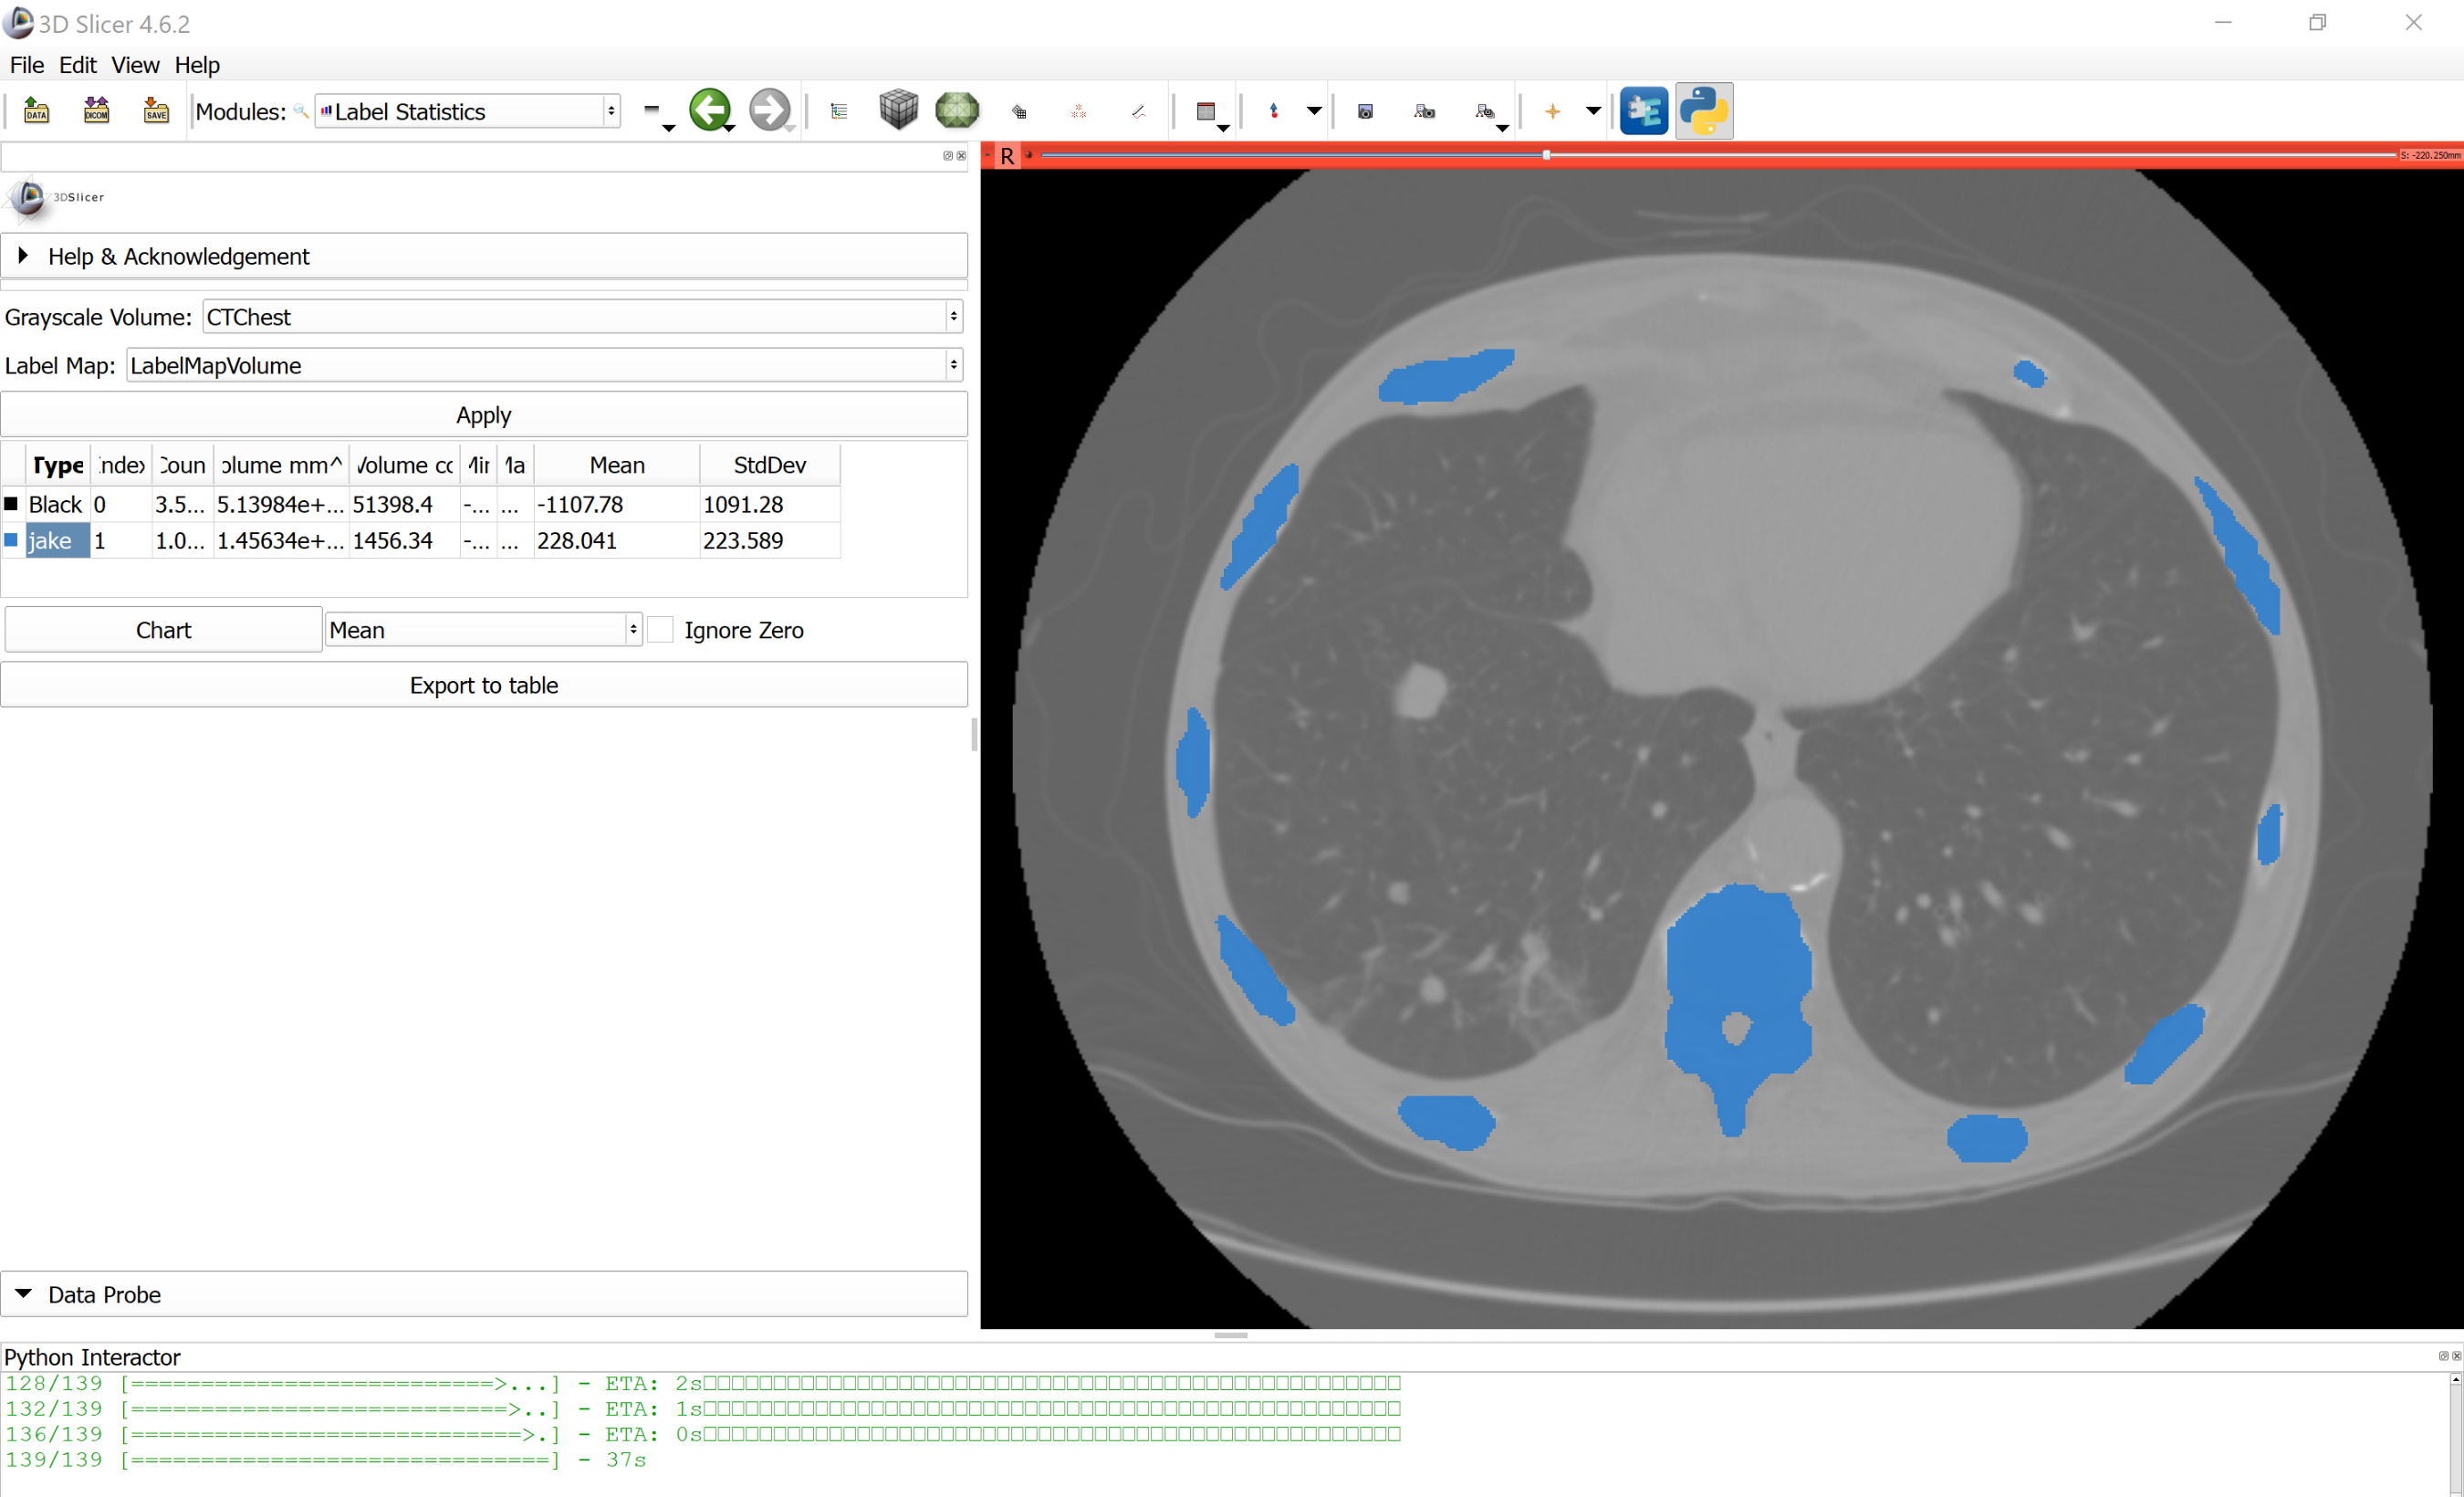
Task: Open the File menu
Action: tap(27, 65)
